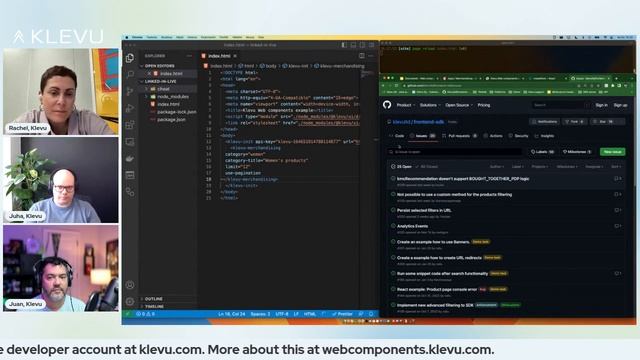Click the Notifications button on the repo

544,122
